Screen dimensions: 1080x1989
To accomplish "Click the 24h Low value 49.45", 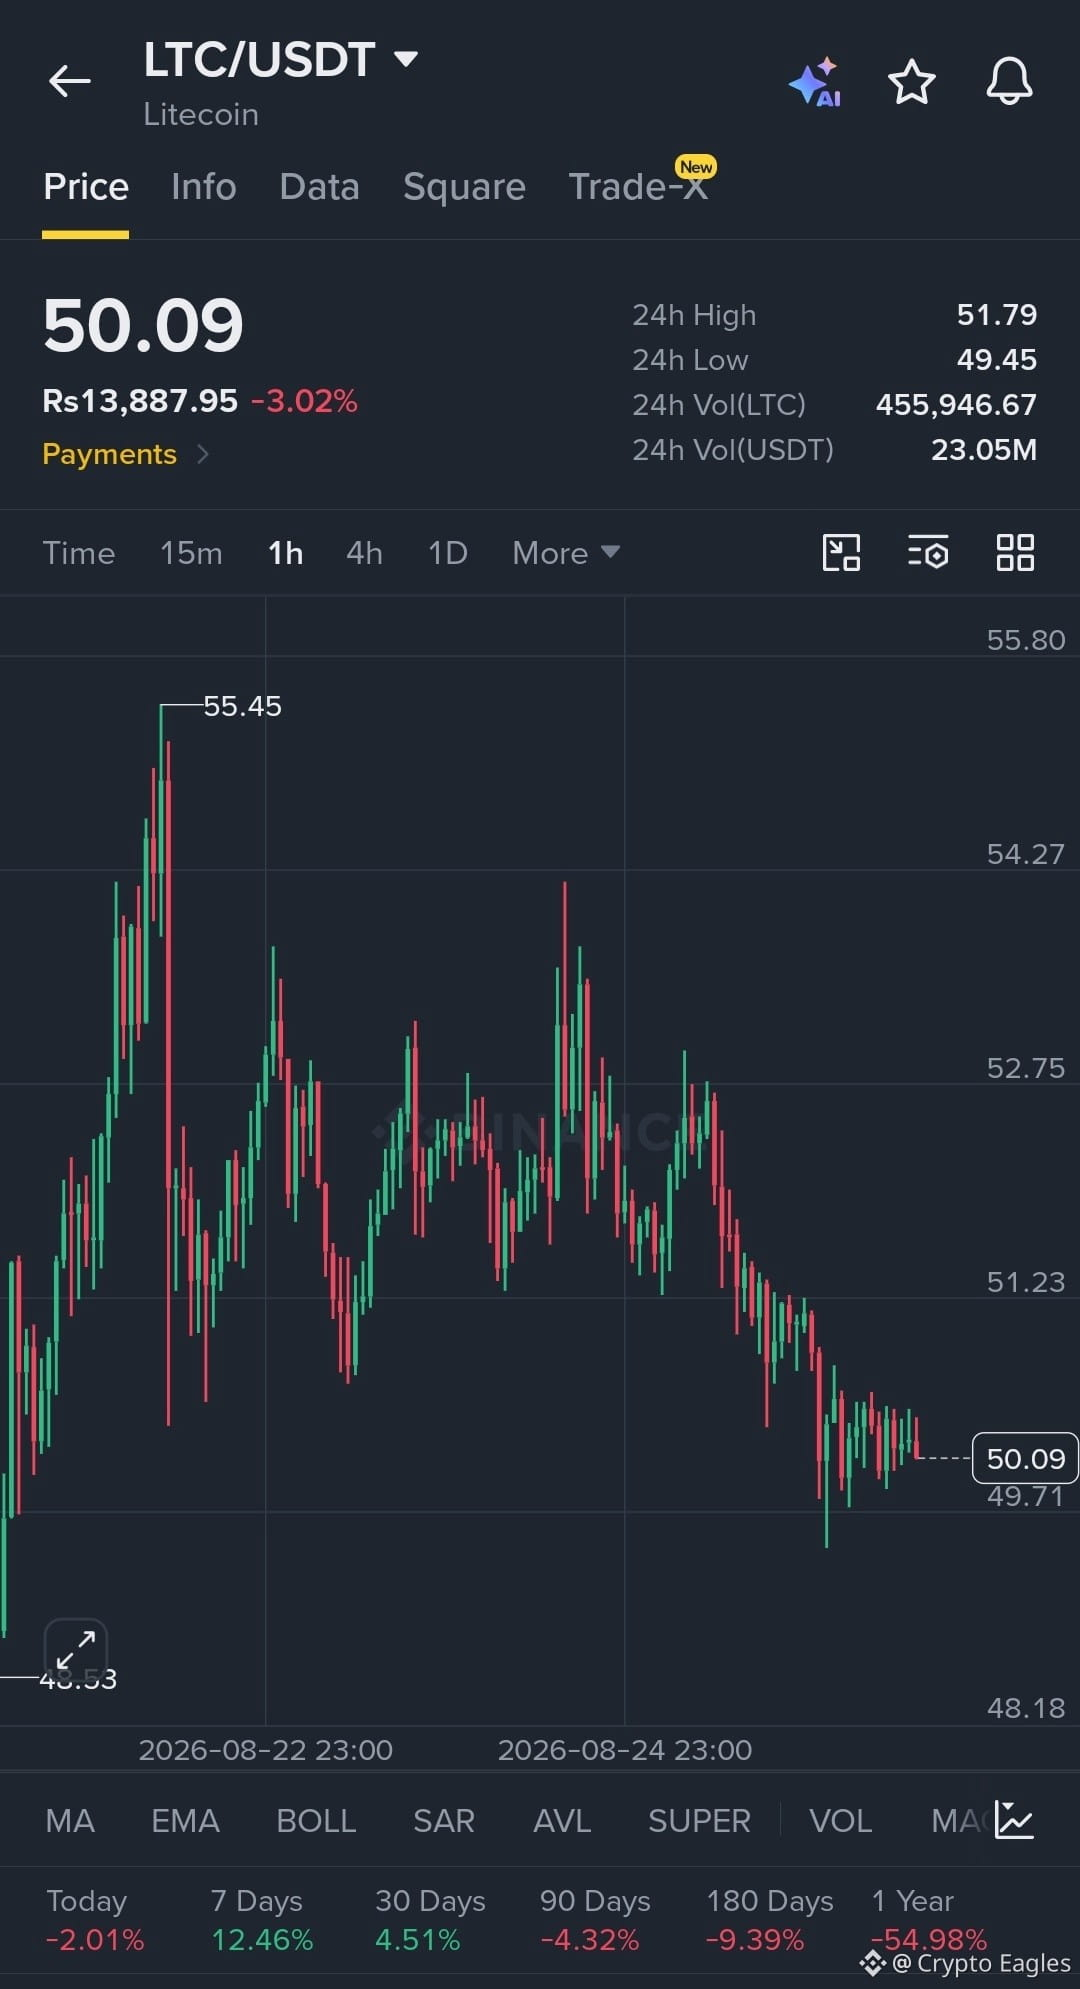I will (996, 360).
